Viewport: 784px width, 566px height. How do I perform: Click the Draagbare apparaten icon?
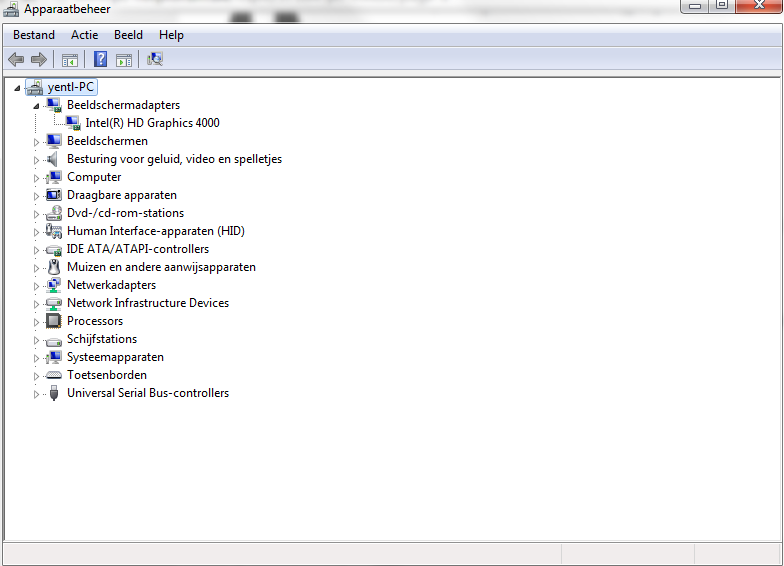pyautogui.click(x=54, y=195)
